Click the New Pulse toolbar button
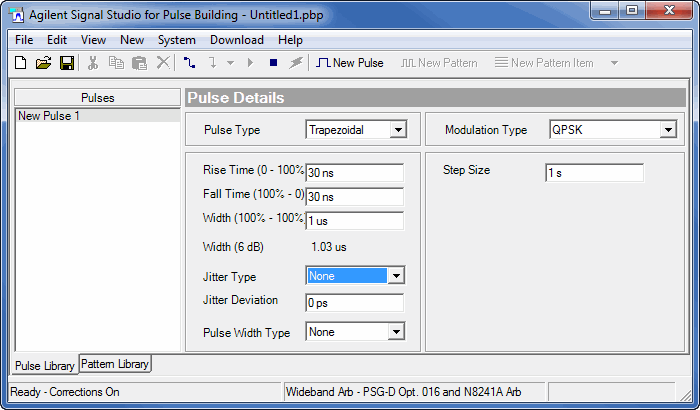The width and height of the screenshot is (700, 410). point(350,63)
